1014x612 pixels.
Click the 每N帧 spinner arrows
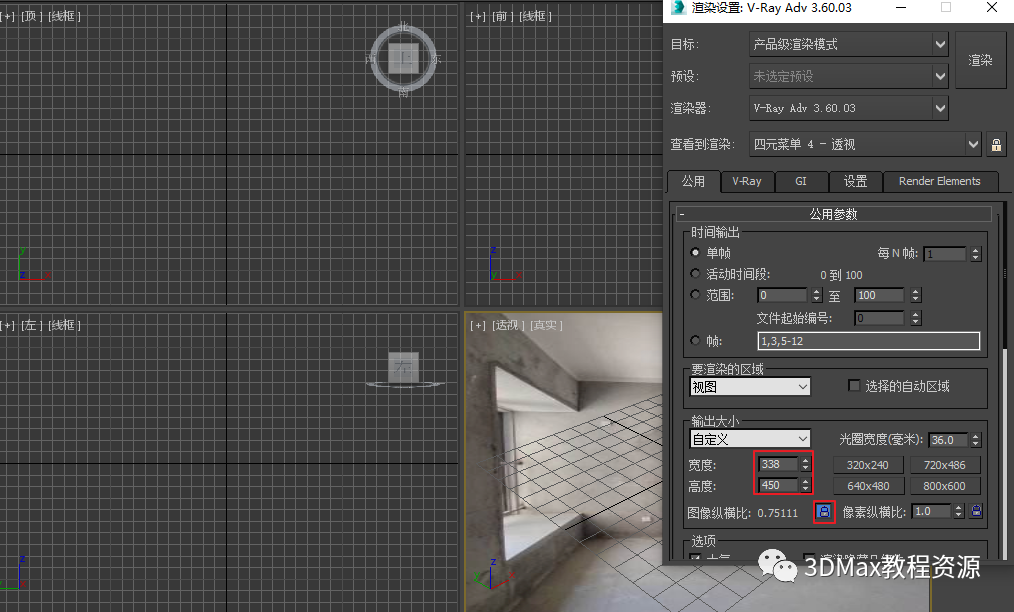click(976, 254)
